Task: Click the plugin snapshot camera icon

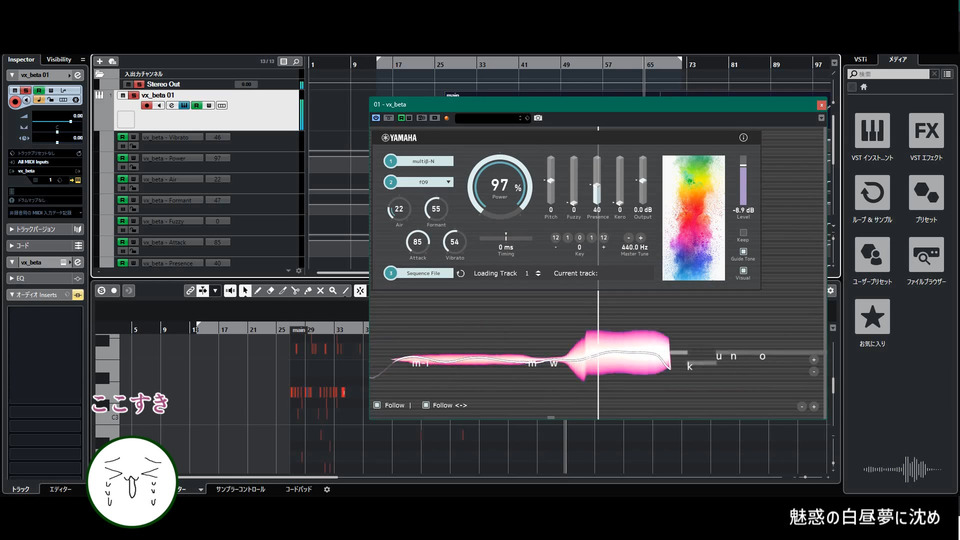Action: click(538, 118)
